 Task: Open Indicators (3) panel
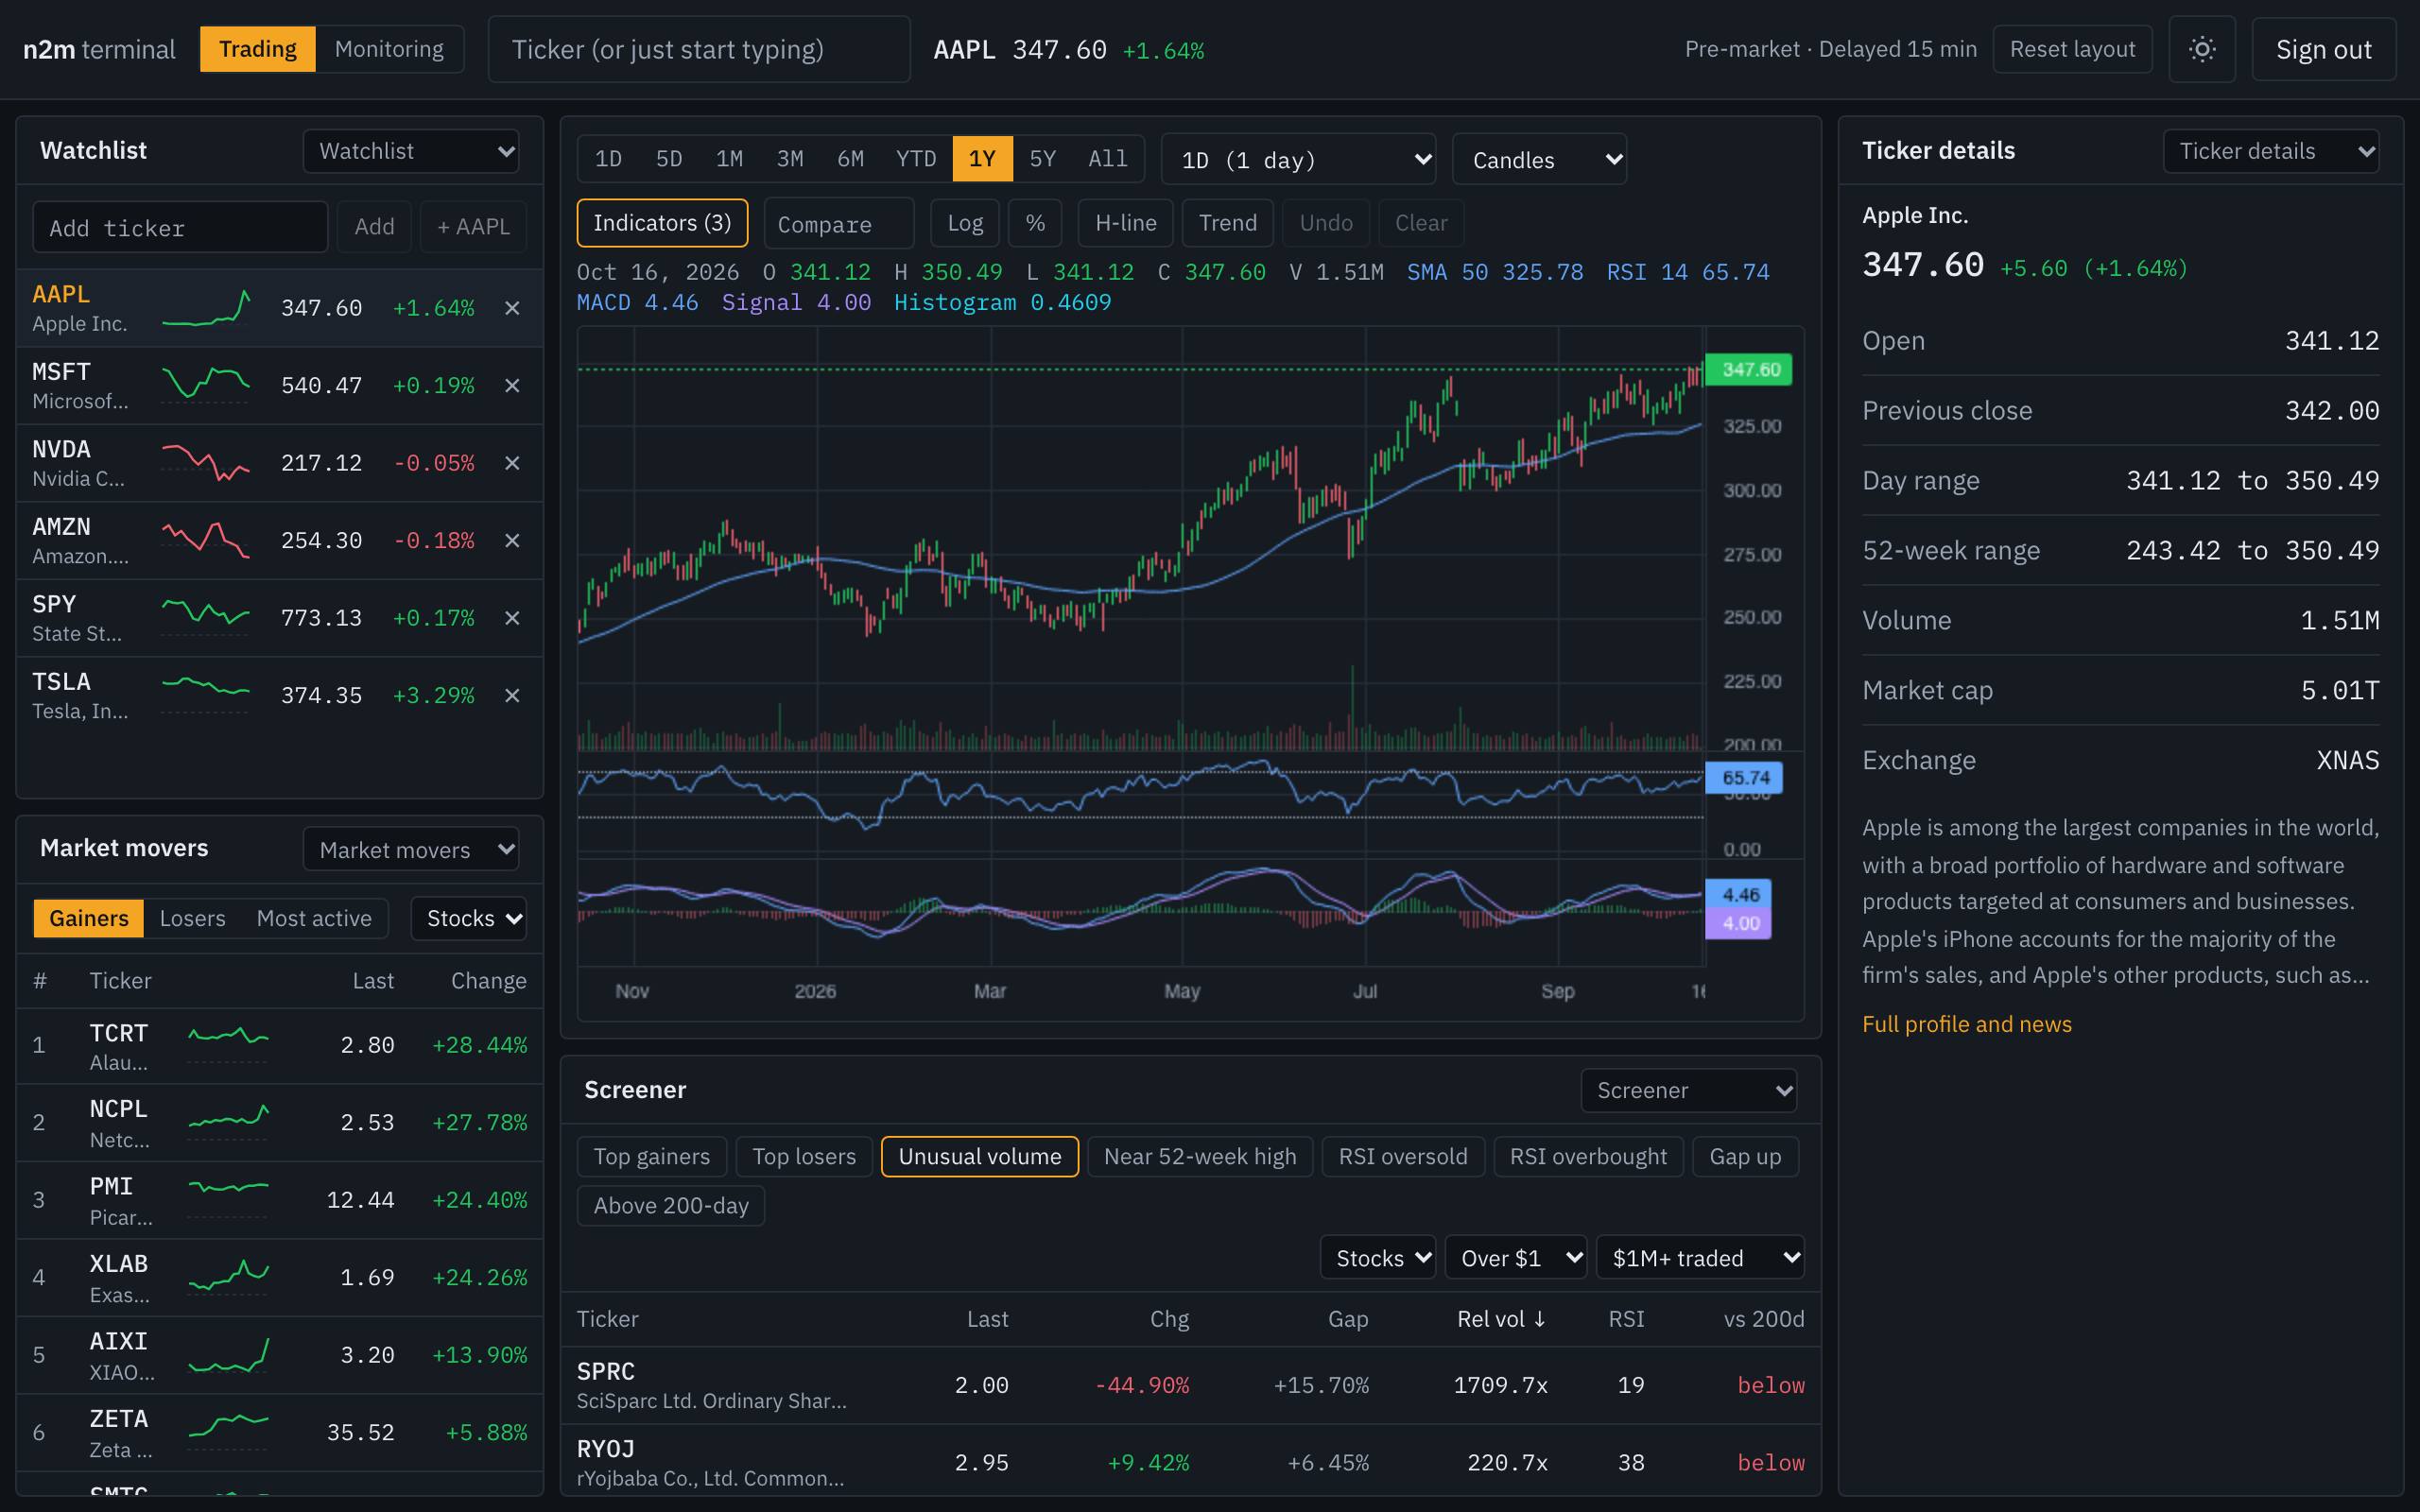point(662,223)
